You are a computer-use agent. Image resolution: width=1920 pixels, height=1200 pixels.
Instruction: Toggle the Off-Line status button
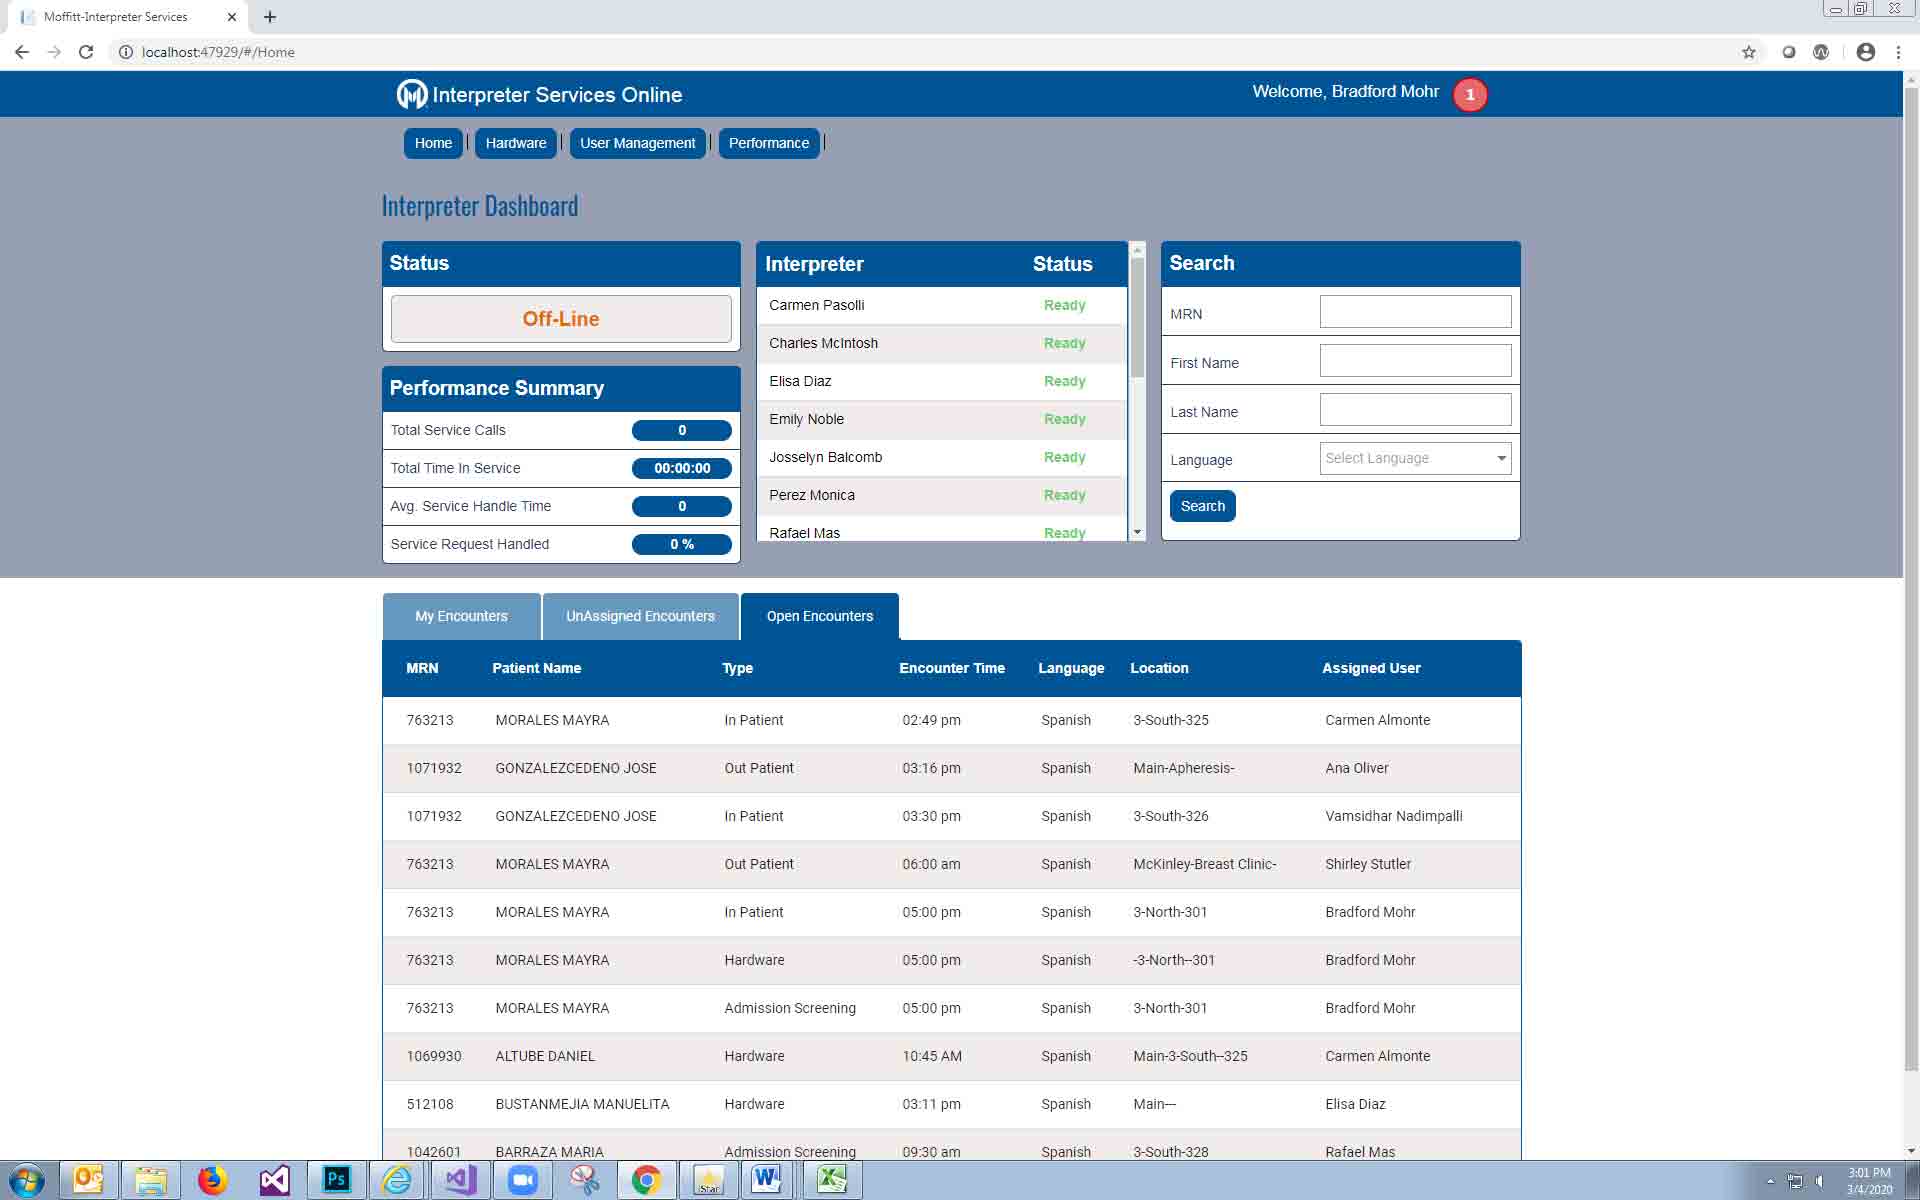click(561, 319)
